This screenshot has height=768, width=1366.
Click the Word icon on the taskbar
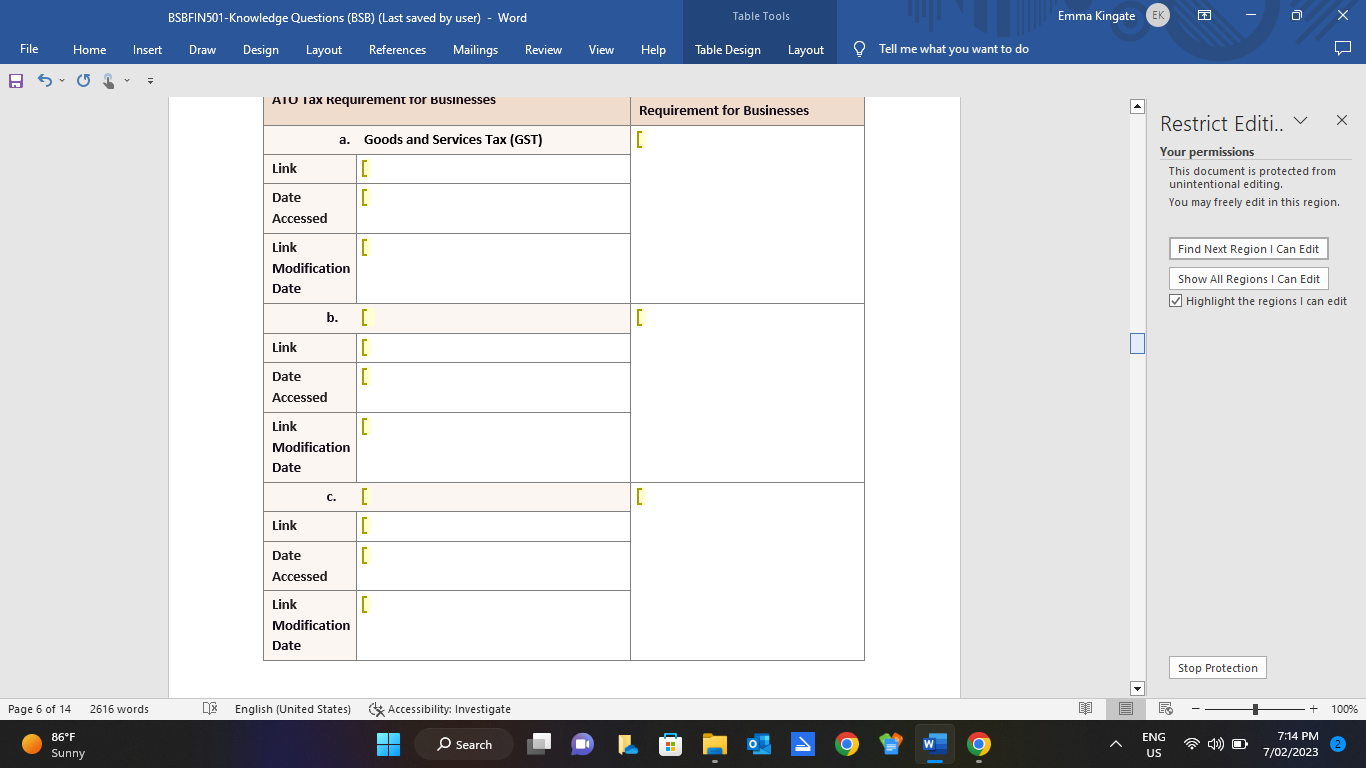pos(935,744)
